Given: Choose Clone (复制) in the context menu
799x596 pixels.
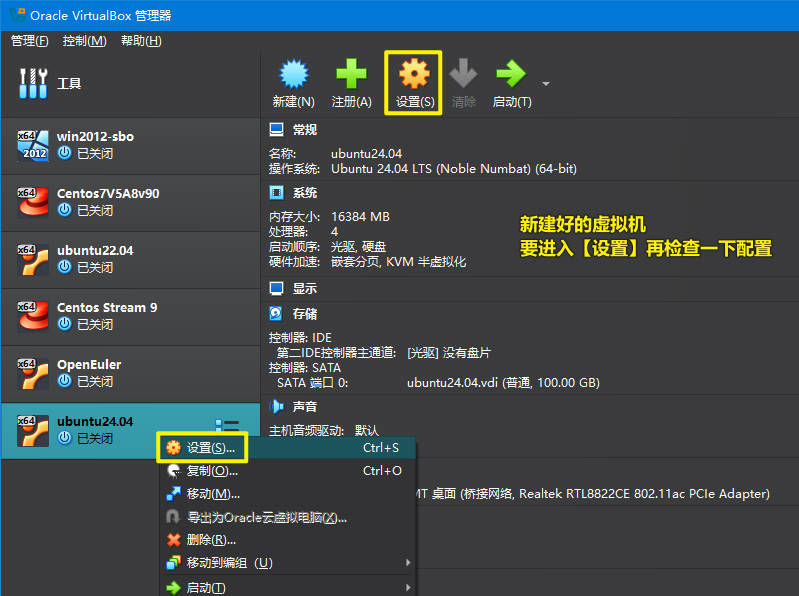Looking at the screenshot, I should [x=212, y=471].
